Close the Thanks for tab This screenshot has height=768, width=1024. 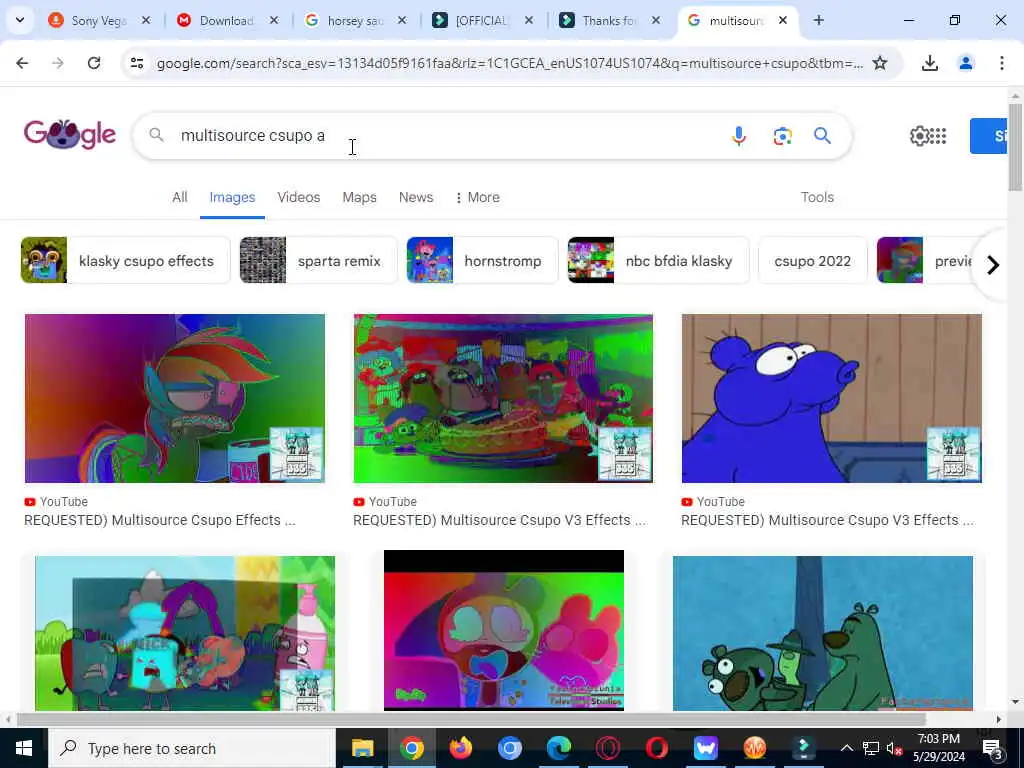[656, 20]
